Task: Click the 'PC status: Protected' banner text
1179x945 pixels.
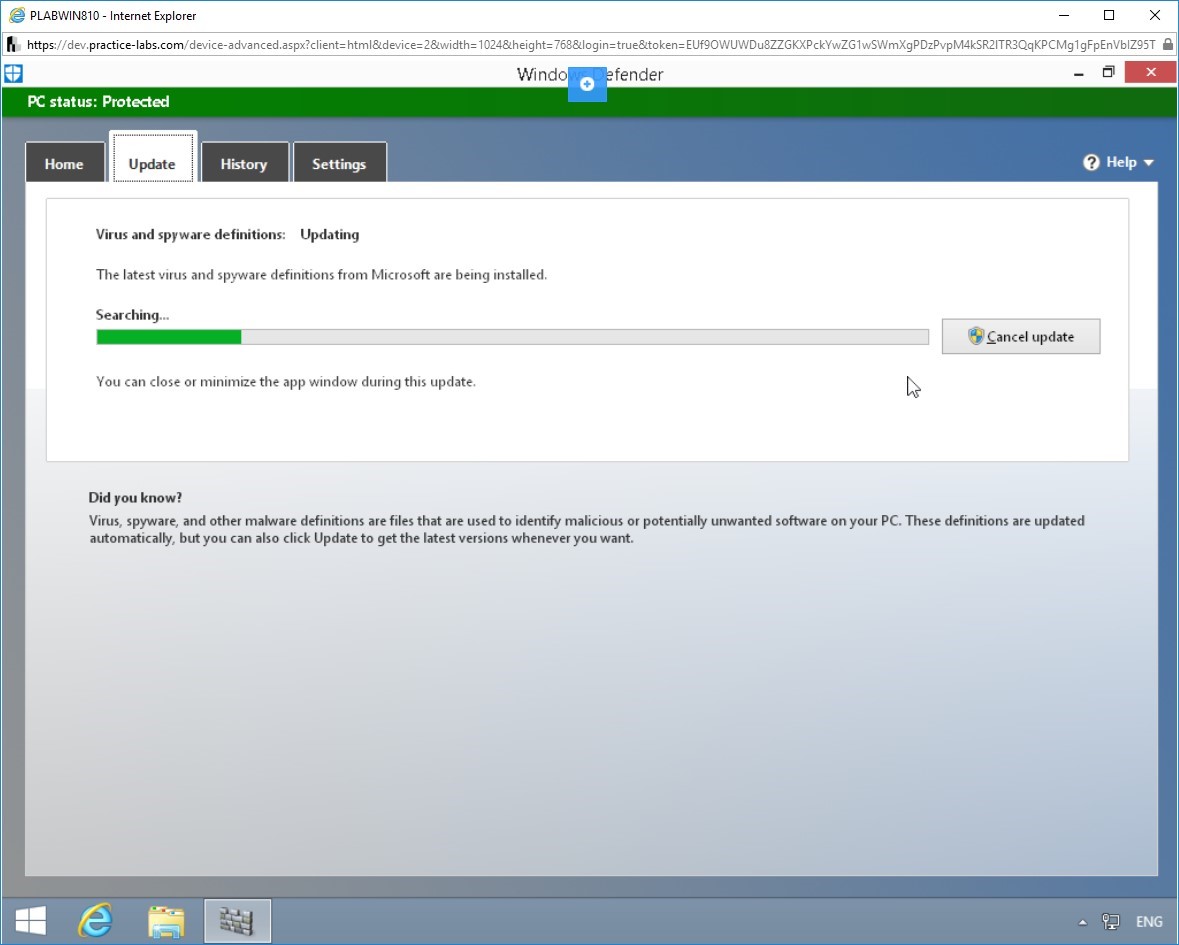Action: point(99,101)
